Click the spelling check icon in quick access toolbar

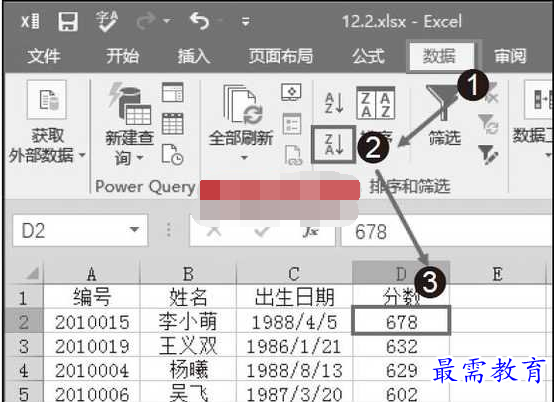[x=106, y=21]
